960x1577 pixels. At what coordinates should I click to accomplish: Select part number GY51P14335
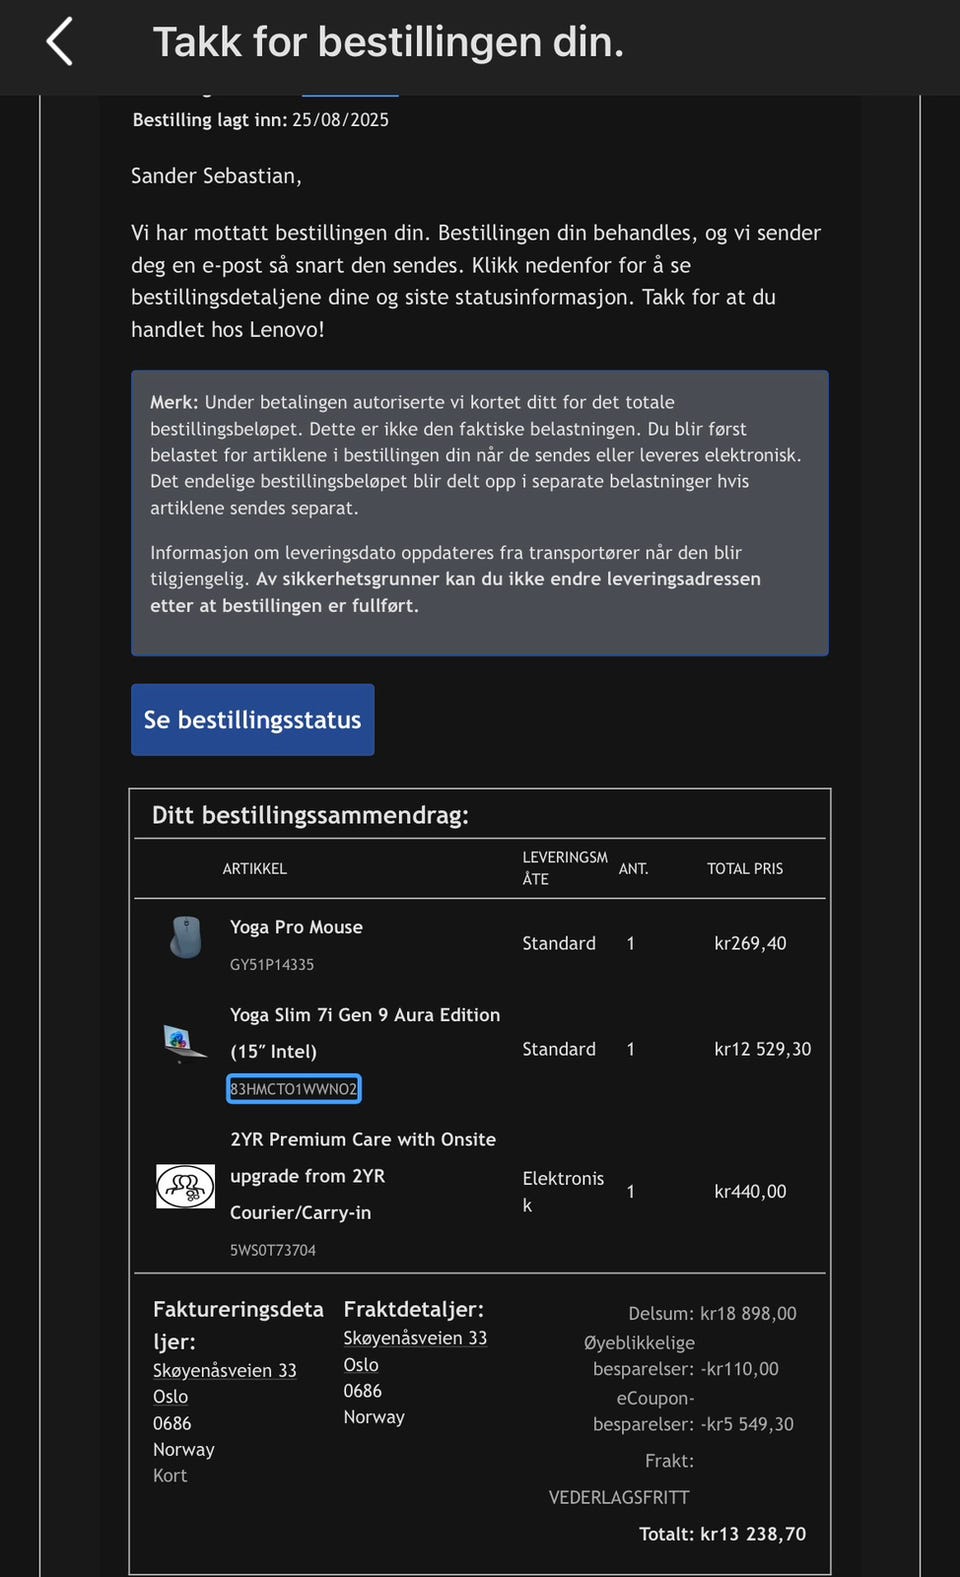(272, 965)
